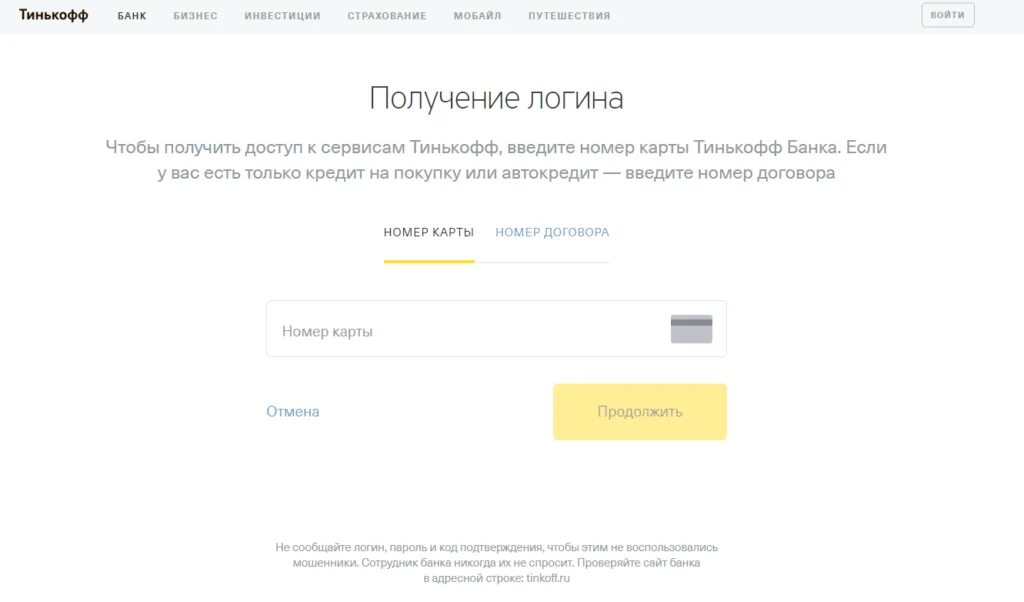Click the paragraph starting with Чтобы получить доступ
Image resolution: width=1024 pixels, height=602 pixels.
click(x=496, y=160)
